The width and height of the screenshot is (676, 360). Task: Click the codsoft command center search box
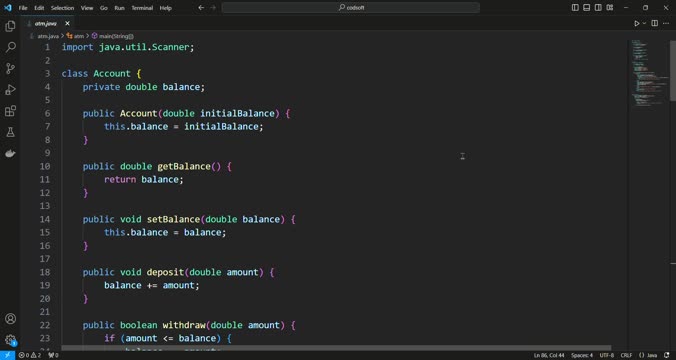point(351,7)
